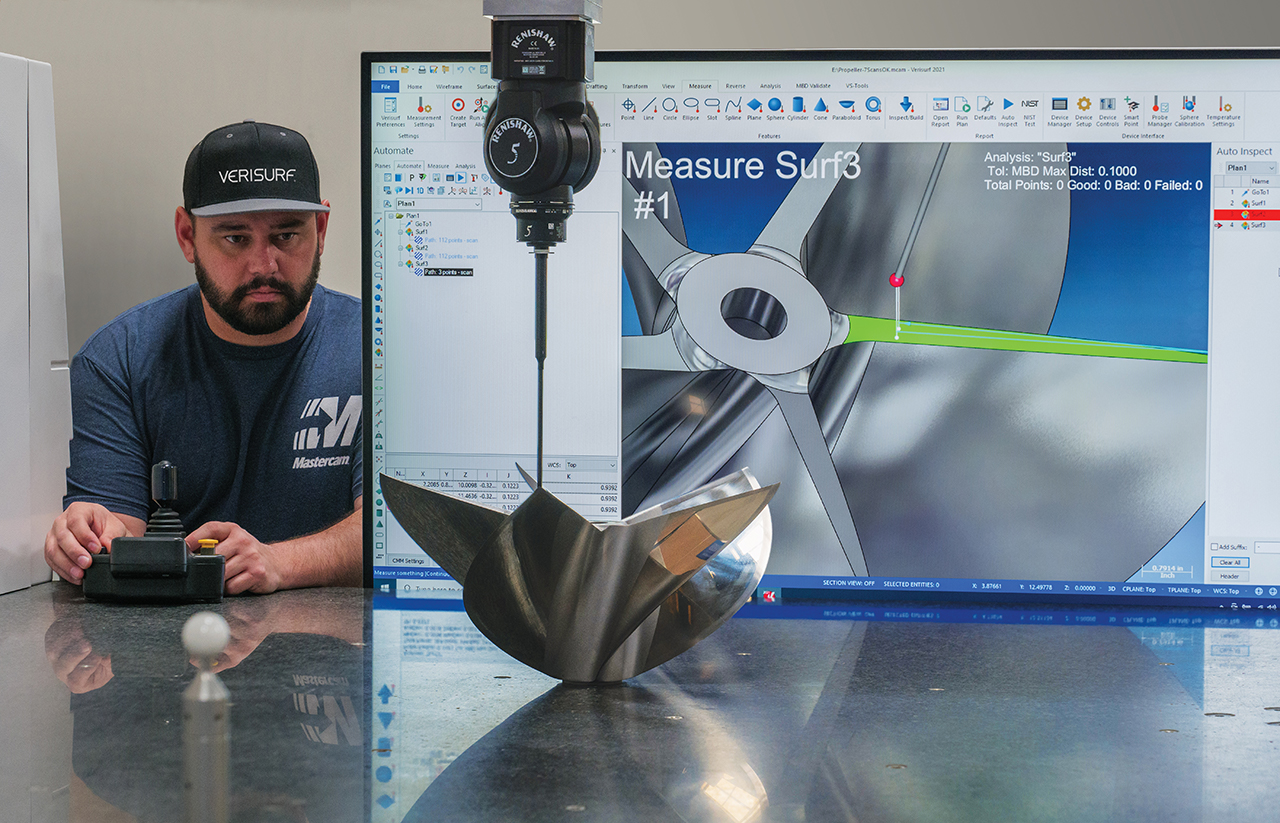This screenshot has width=1280, height=823.
Task: Open Temperature Settings
Action: coord(1224,111)
